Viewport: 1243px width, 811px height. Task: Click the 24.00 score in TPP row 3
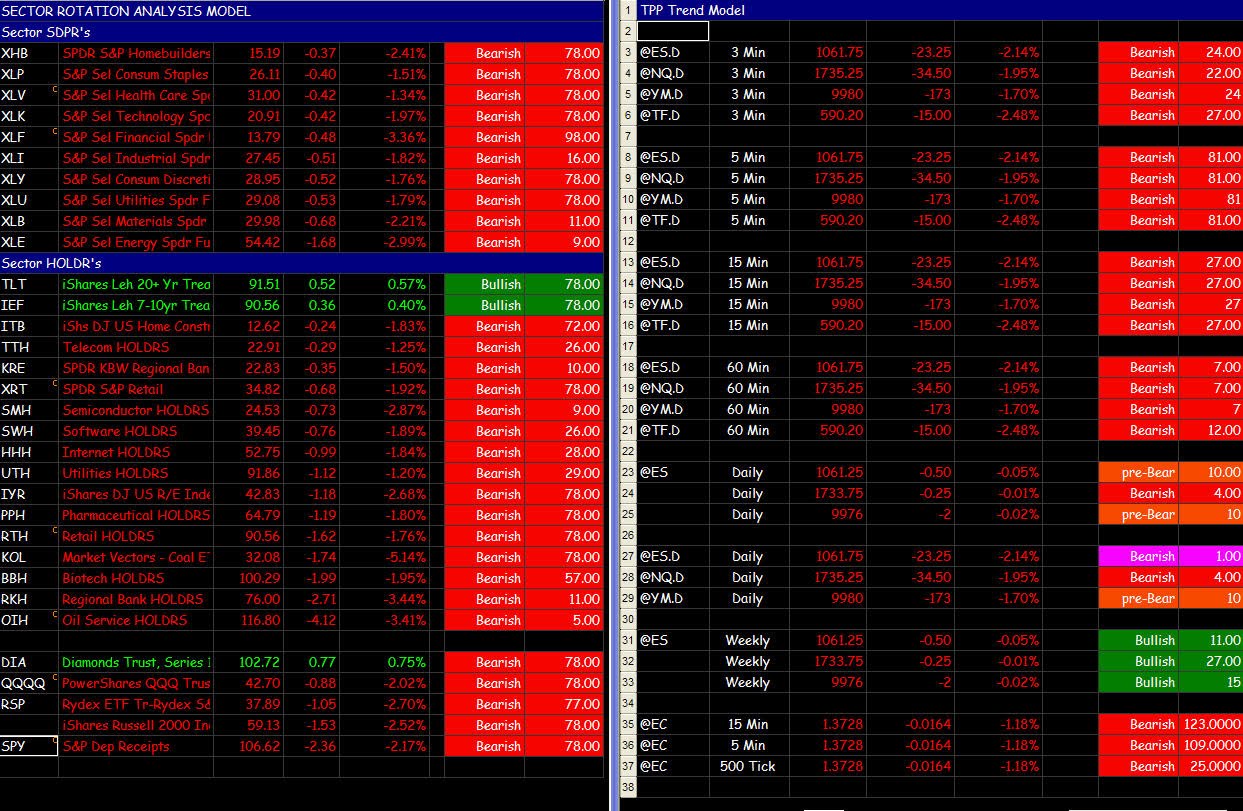(x=1211, y=52)
